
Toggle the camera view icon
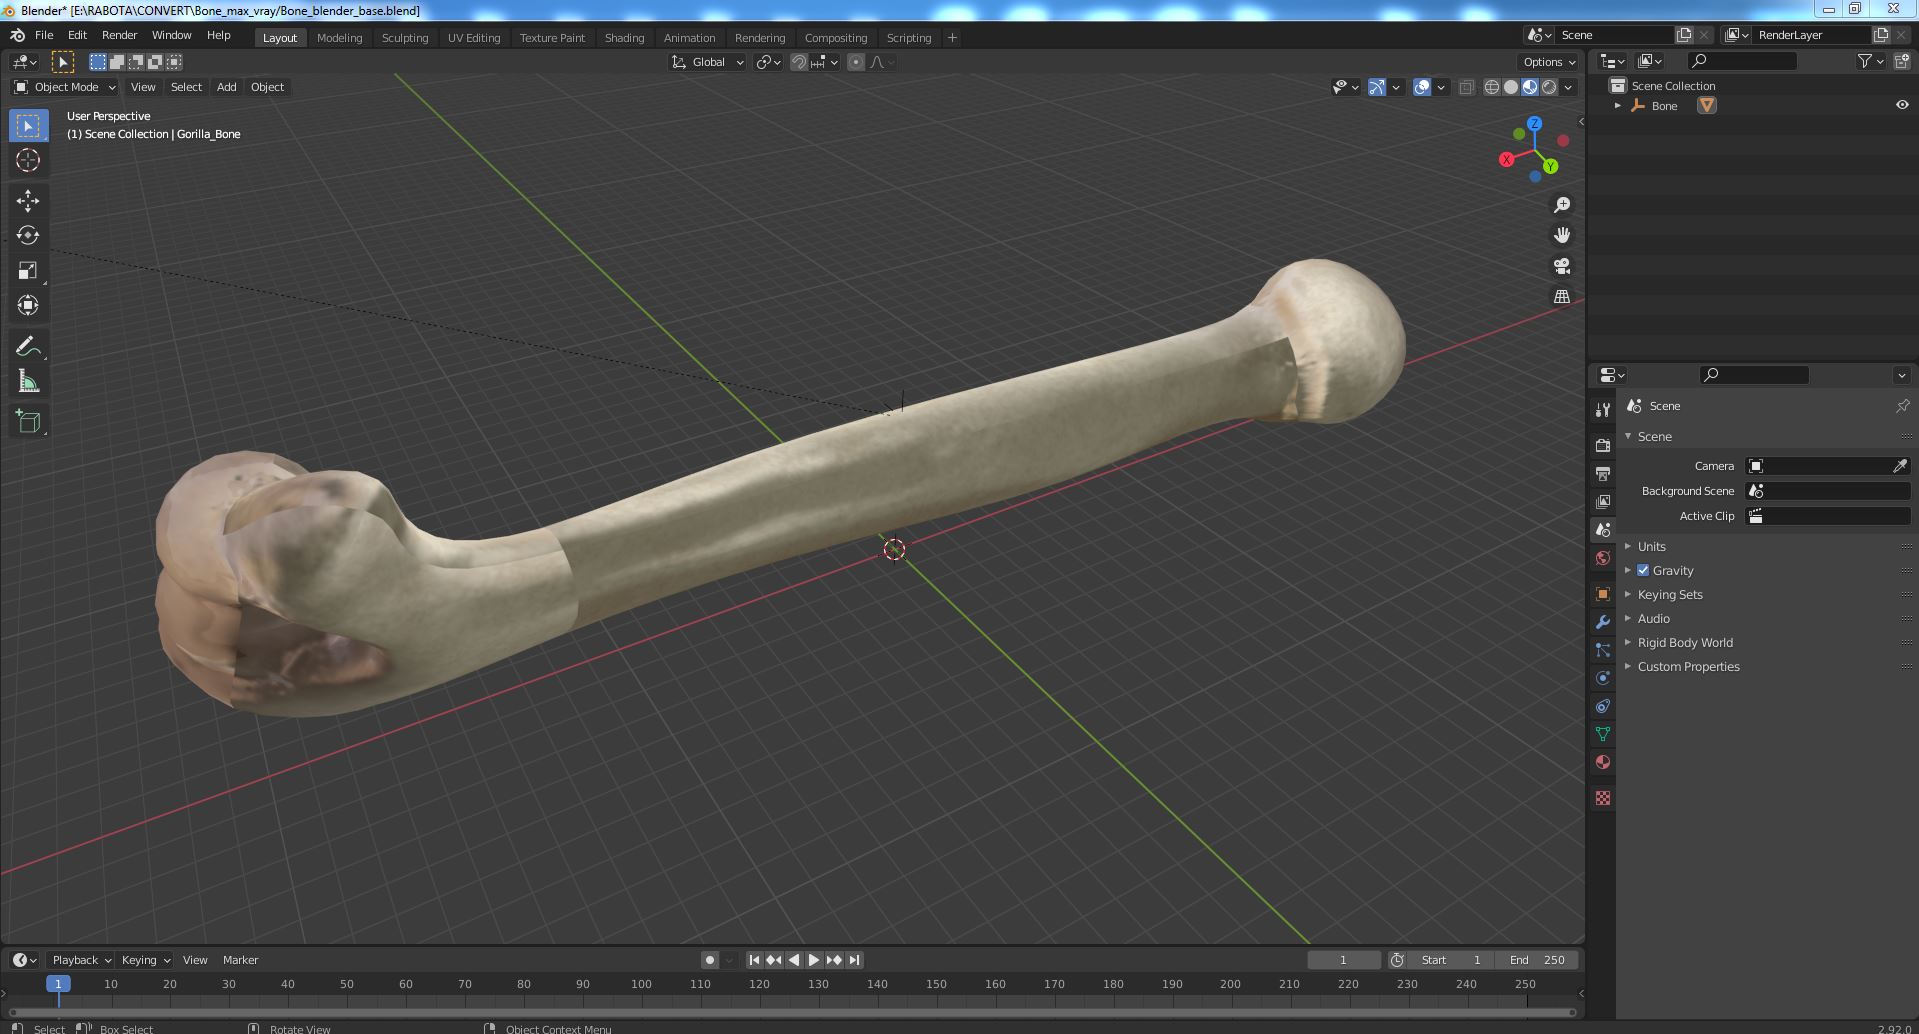(1562, 266)
